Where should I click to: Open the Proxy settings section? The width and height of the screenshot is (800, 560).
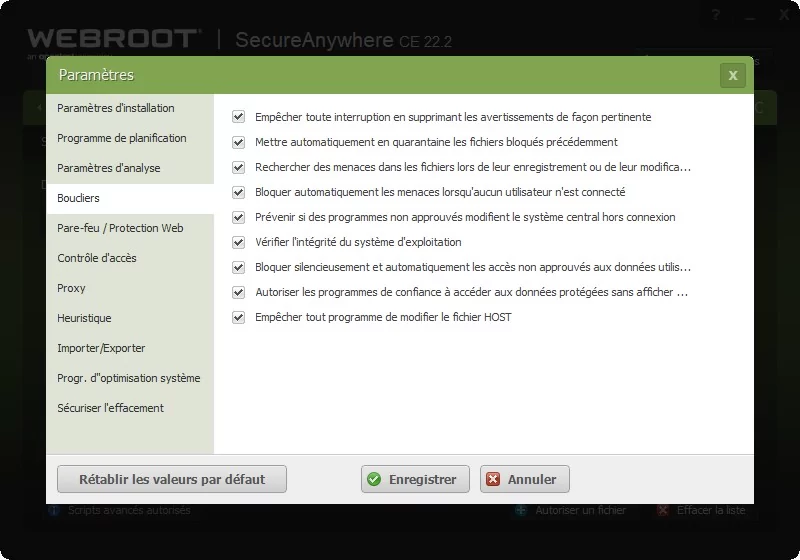click(x=71, y=288)
